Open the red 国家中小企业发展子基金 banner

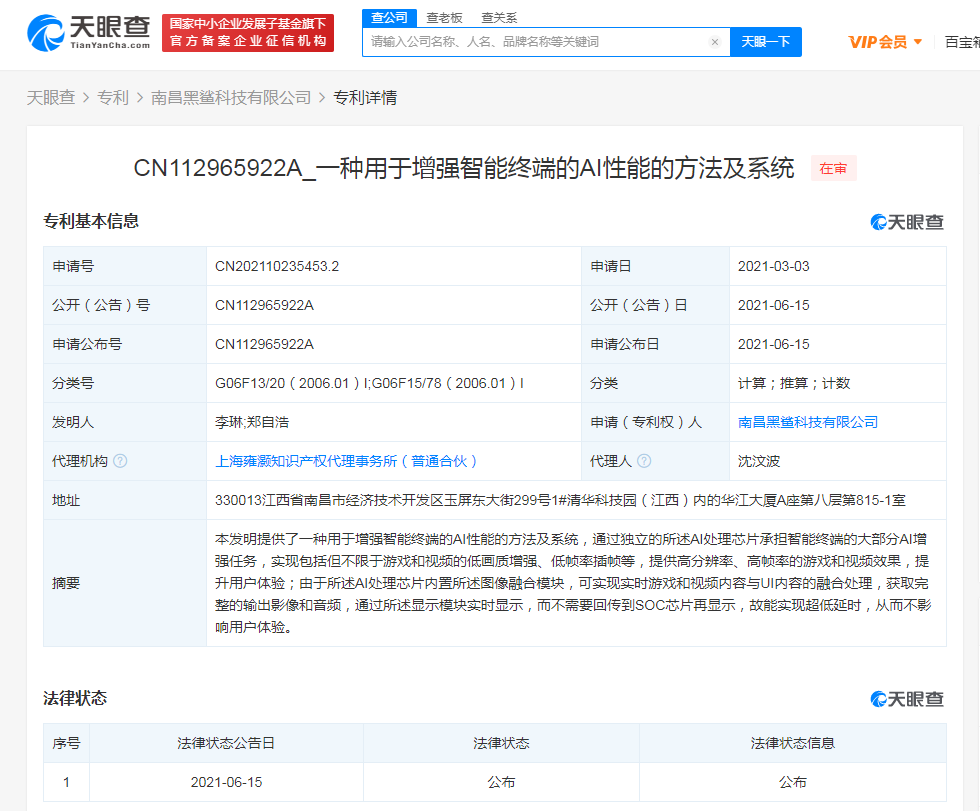(x=248, y=32)
